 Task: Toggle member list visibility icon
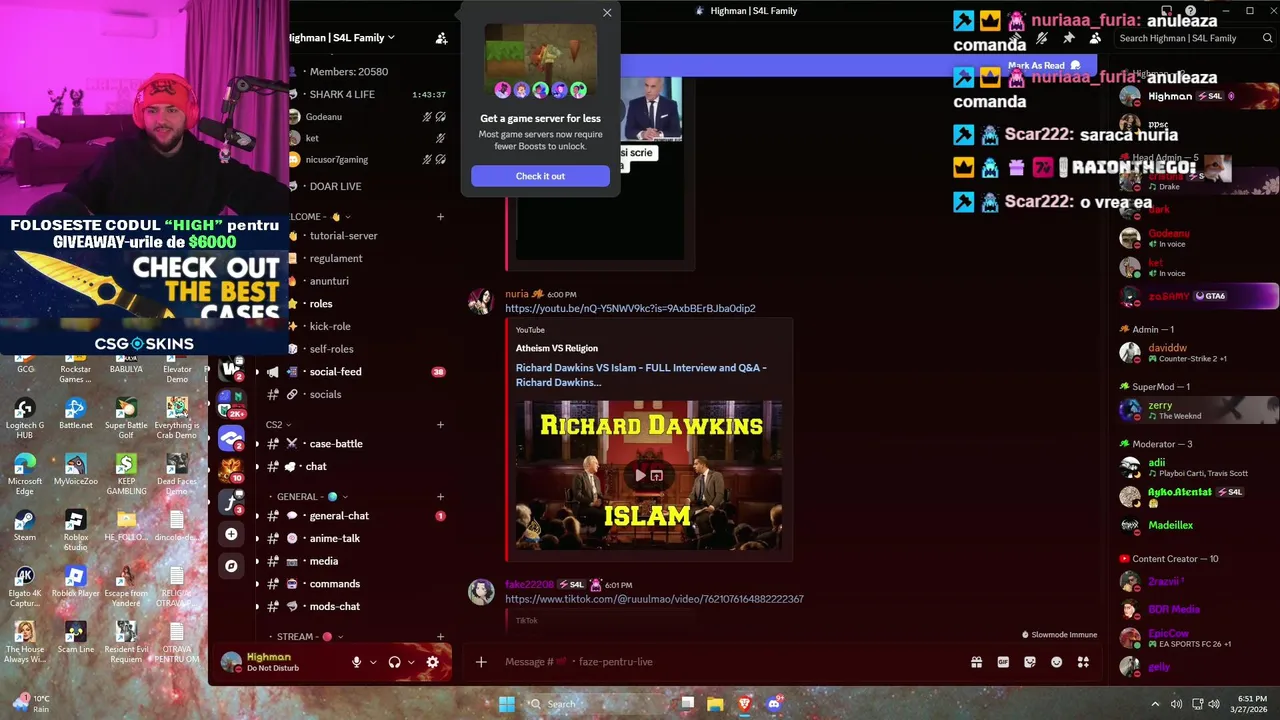click(x=1095, y=38)
